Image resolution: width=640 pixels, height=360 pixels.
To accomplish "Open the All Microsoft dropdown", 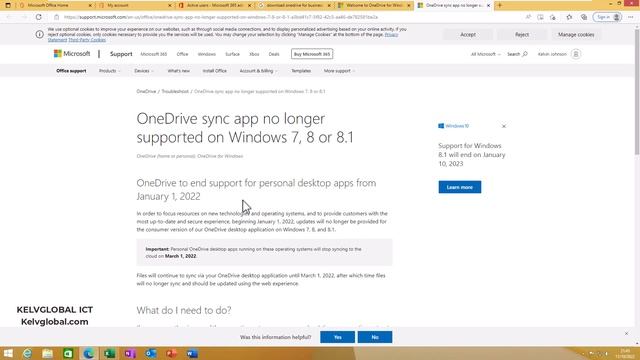I will [x=485, y=54].
